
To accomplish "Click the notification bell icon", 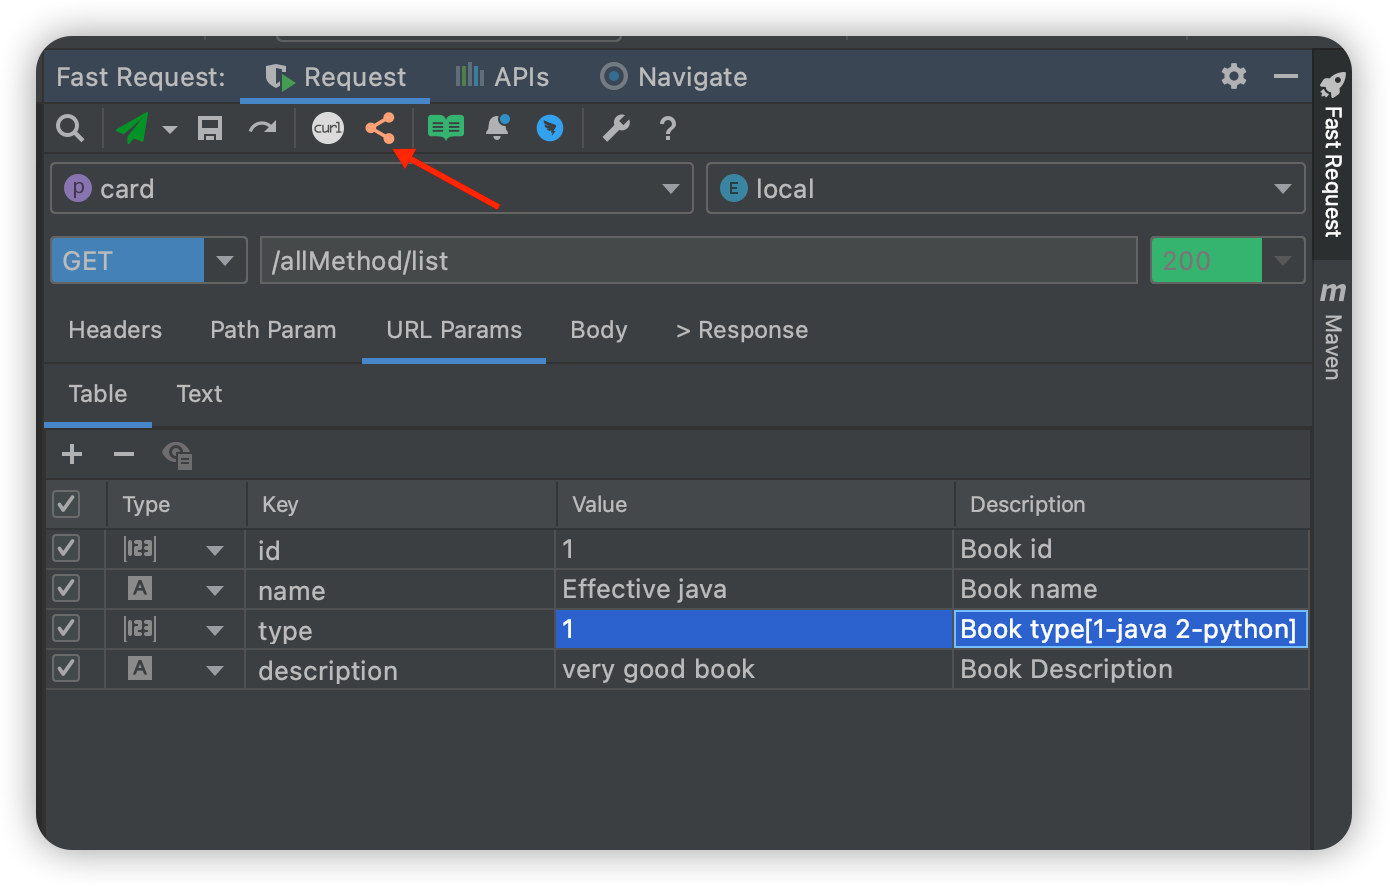I will (497, 128).
